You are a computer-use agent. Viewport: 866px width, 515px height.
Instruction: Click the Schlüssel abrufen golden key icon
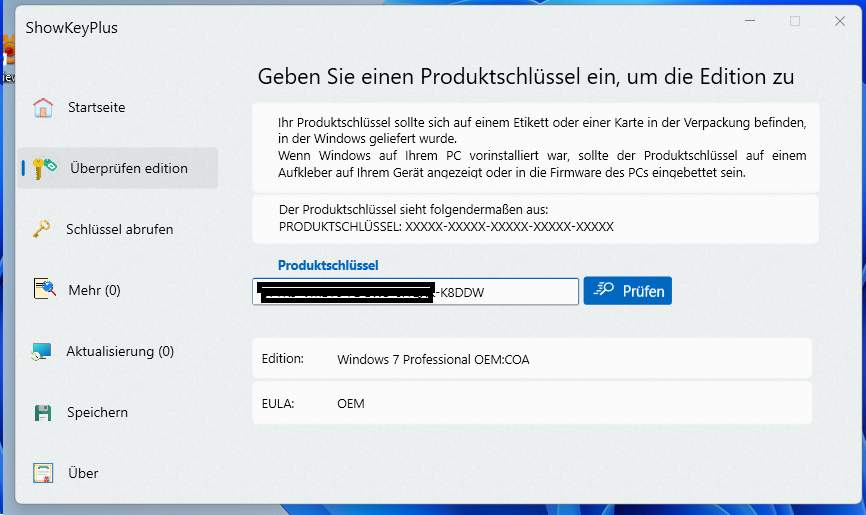[41, 229]
